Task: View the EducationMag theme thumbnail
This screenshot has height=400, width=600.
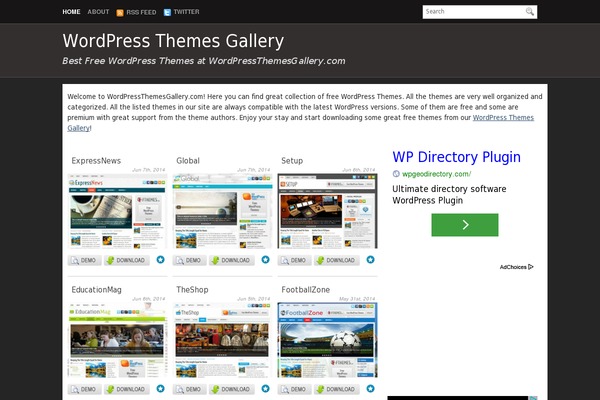Action: pos(117,340)
